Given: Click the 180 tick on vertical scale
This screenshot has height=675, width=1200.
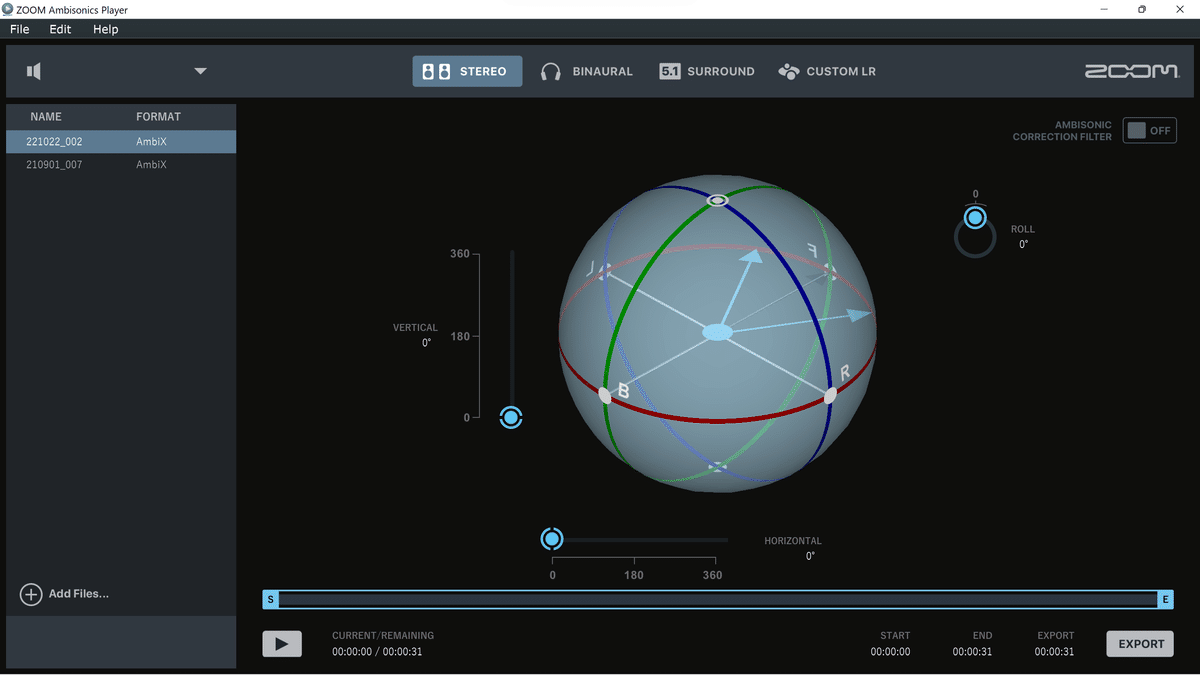Looking at the screenshot, I should (459, 336).
